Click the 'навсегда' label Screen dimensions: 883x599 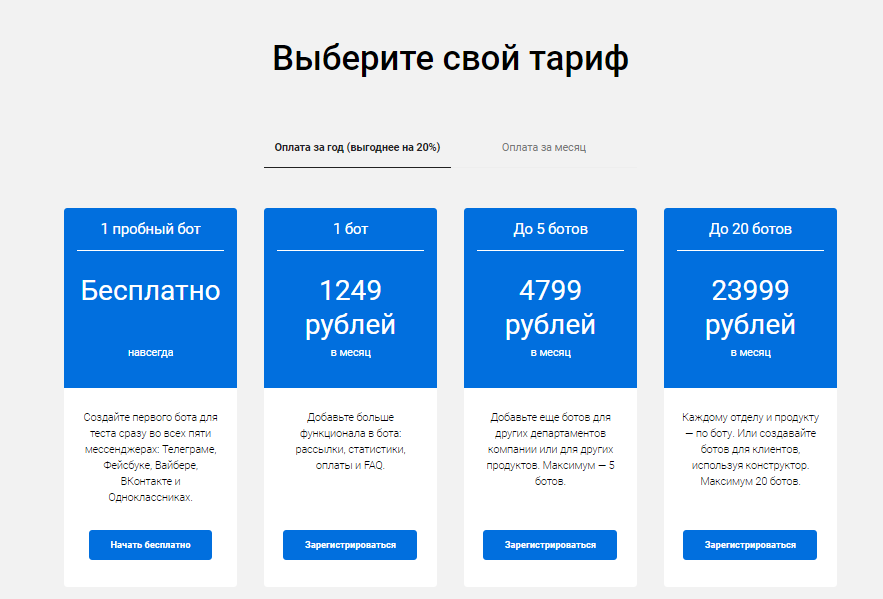(150, 352)
